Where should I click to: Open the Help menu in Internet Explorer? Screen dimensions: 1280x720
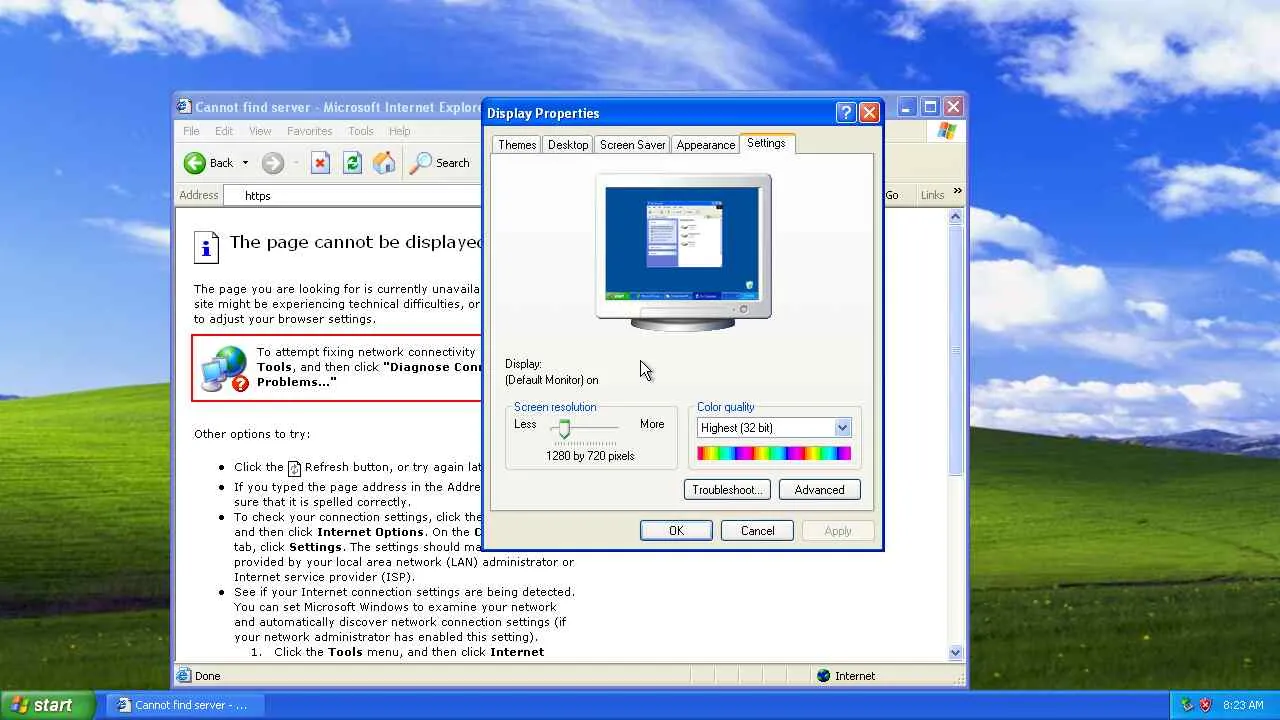(400, 131)
